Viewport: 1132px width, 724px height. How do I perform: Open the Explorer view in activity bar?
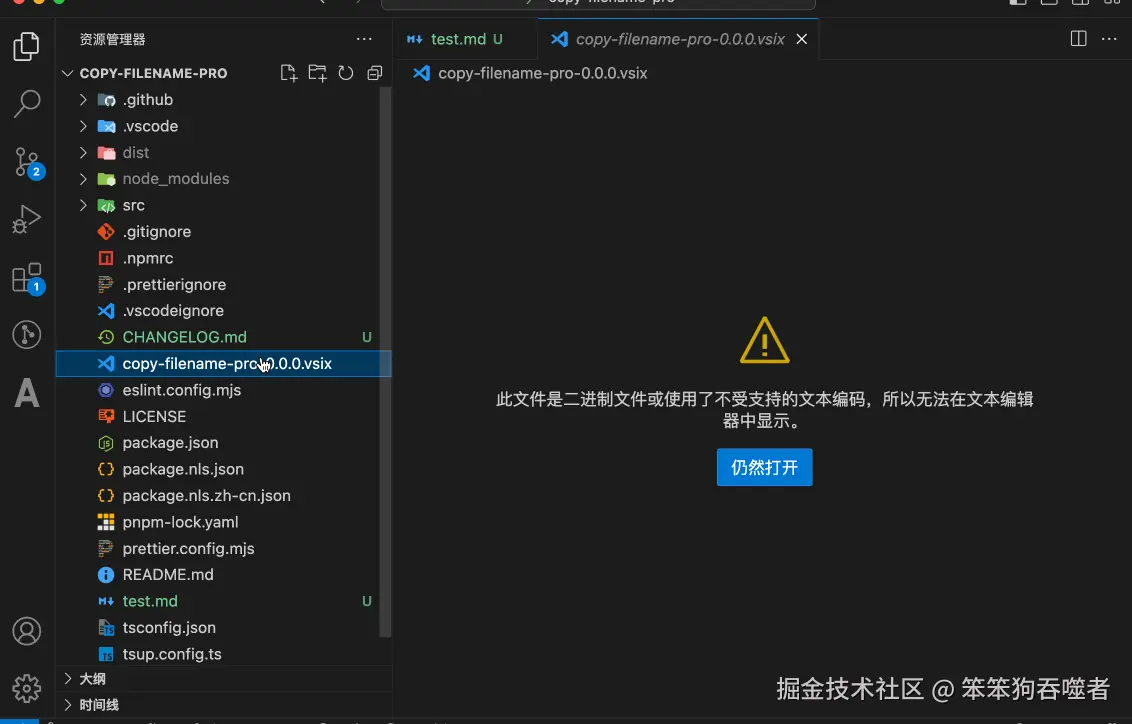coord(27,47)
